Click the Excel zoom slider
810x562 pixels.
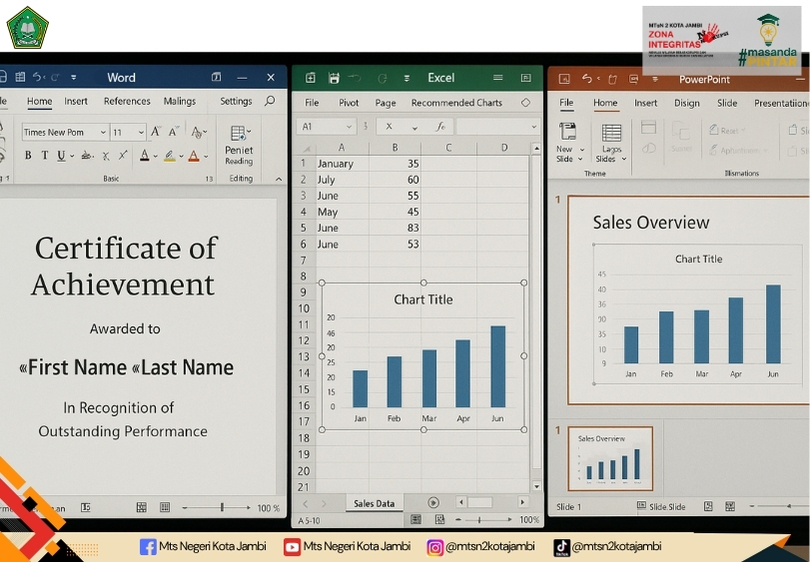pyautogui.click(x=484, y=520)
